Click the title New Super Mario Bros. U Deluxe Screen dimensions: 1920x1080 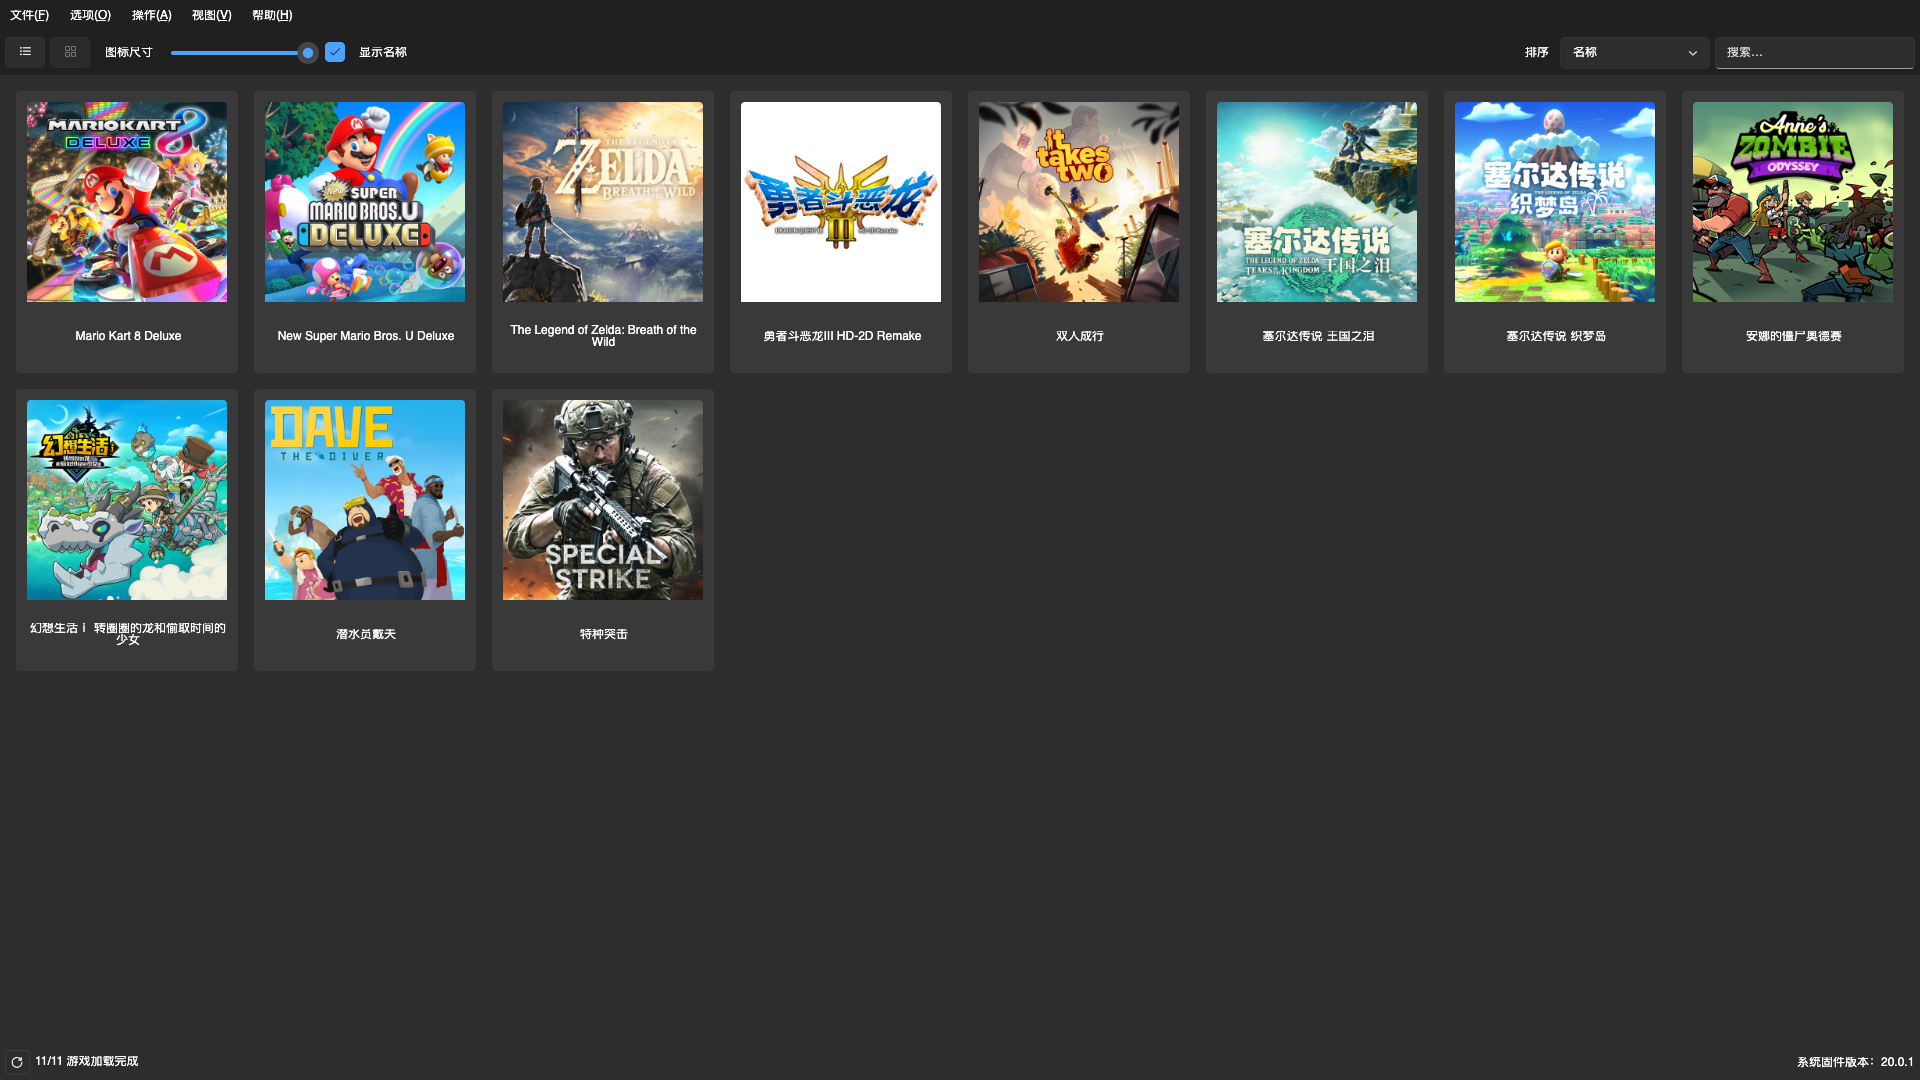[x=366, y=336]
